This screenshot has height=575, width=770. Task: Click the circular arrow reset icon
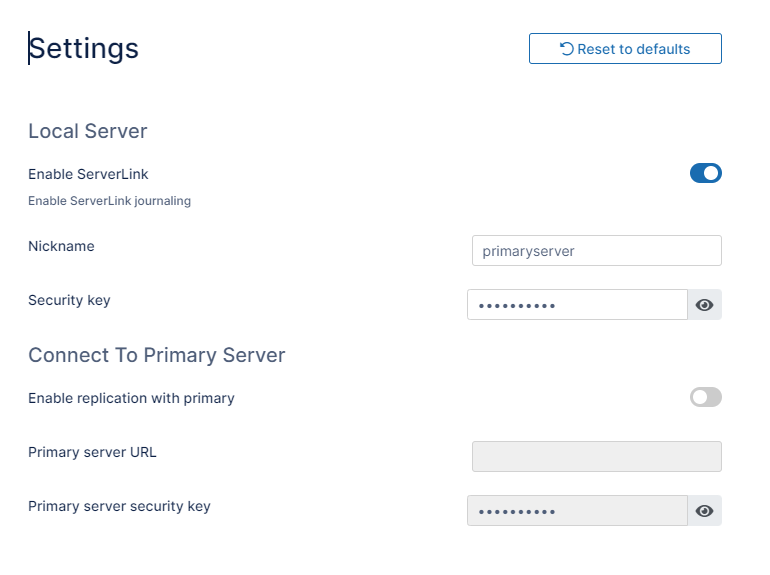[567, 49]
